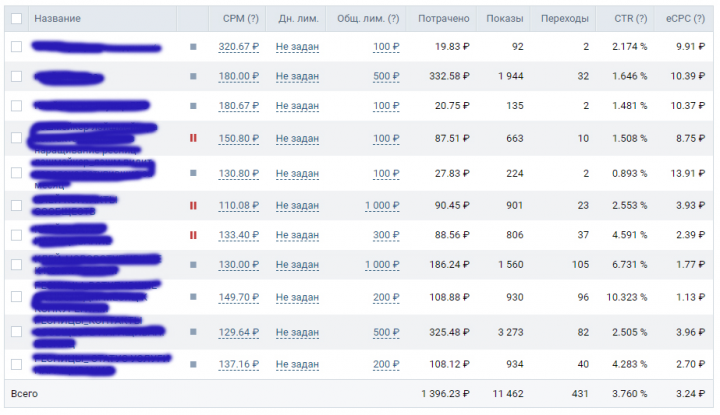Sort by the eCPC (?) column header
Screen dimensions: 720x415
(686, 19)
